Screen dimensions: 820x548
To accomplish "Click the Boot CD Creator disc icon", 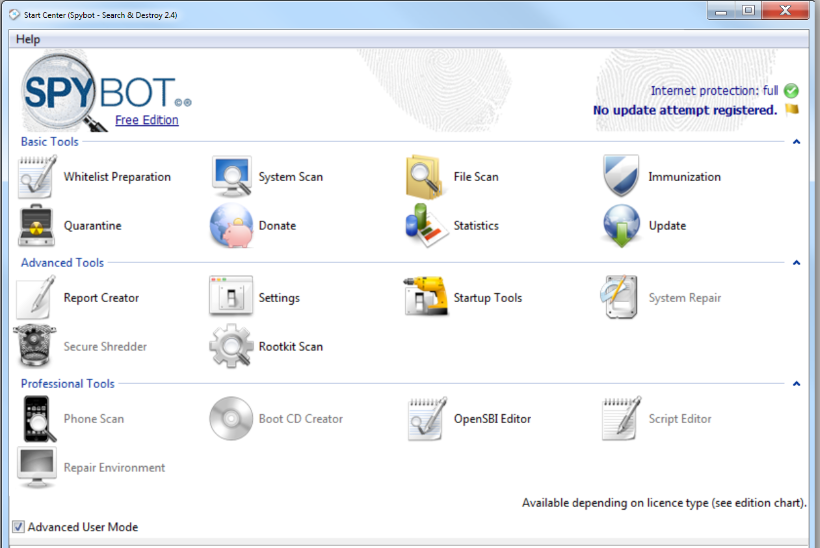I will (x=231, y=418).
